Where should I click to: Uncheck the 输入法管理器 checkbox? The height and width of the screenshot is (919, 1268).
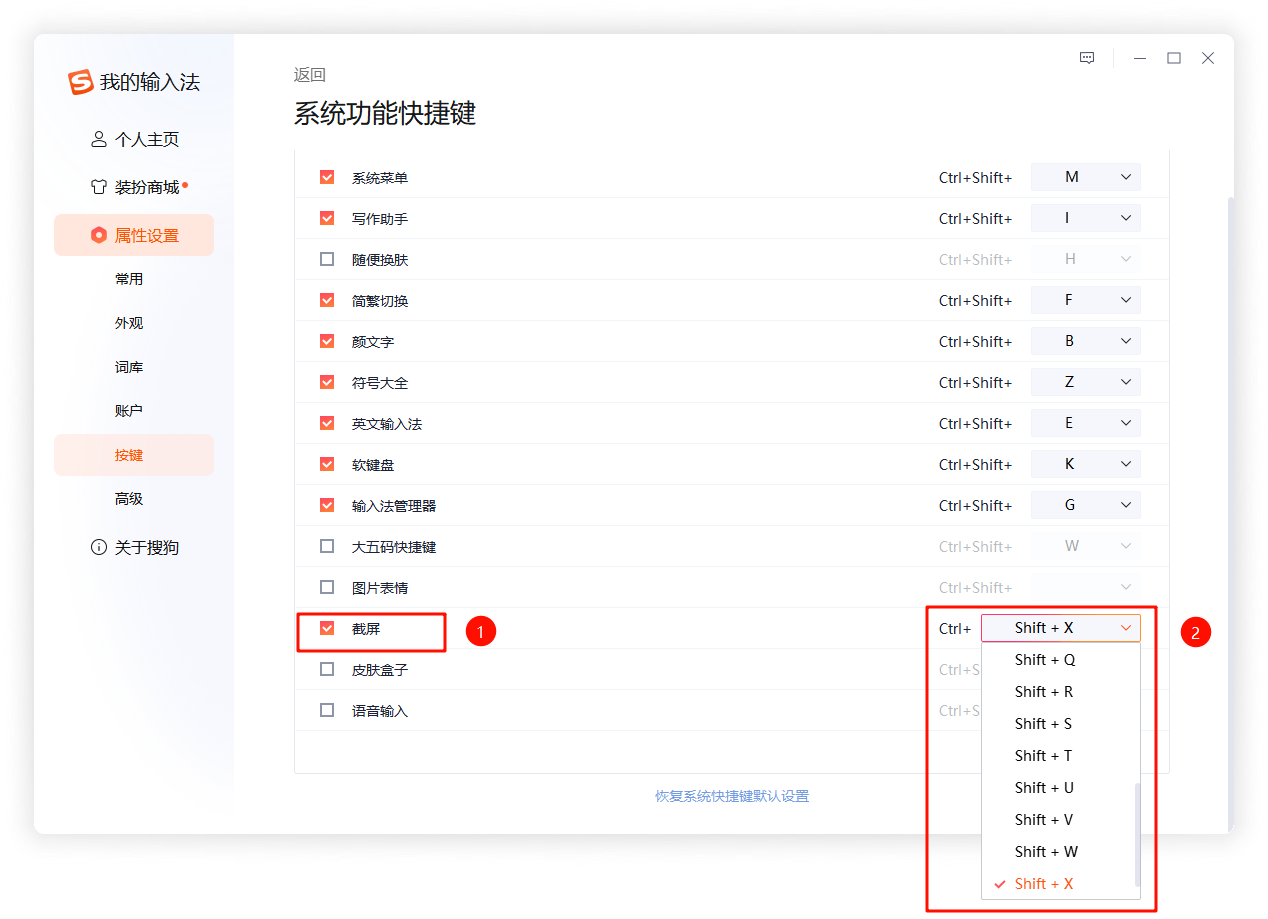[x=327, y=505]
